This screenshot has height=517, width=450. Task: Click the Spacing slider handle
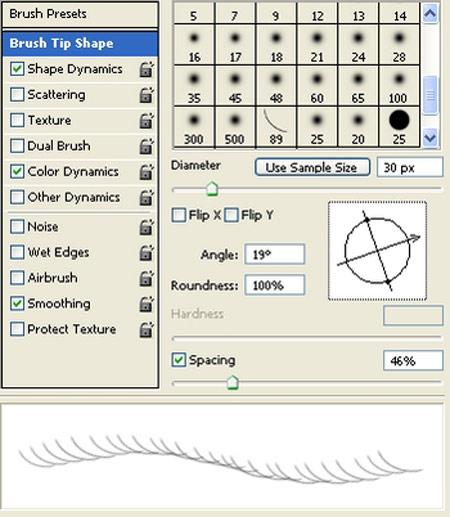[x=232, y=382]
